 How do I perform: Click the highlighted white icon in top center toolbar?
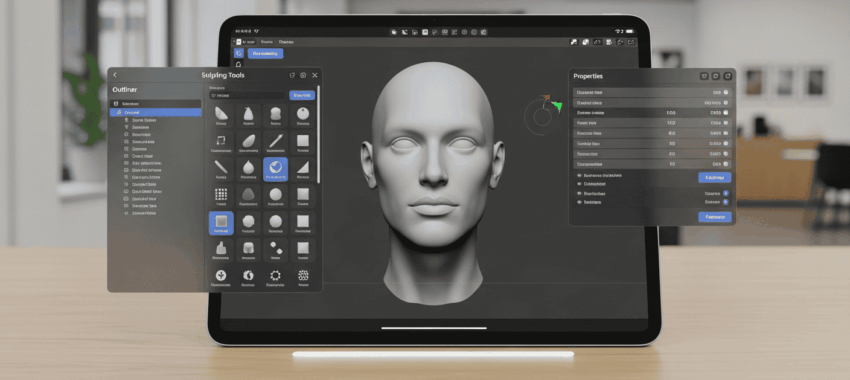point(426,32)
